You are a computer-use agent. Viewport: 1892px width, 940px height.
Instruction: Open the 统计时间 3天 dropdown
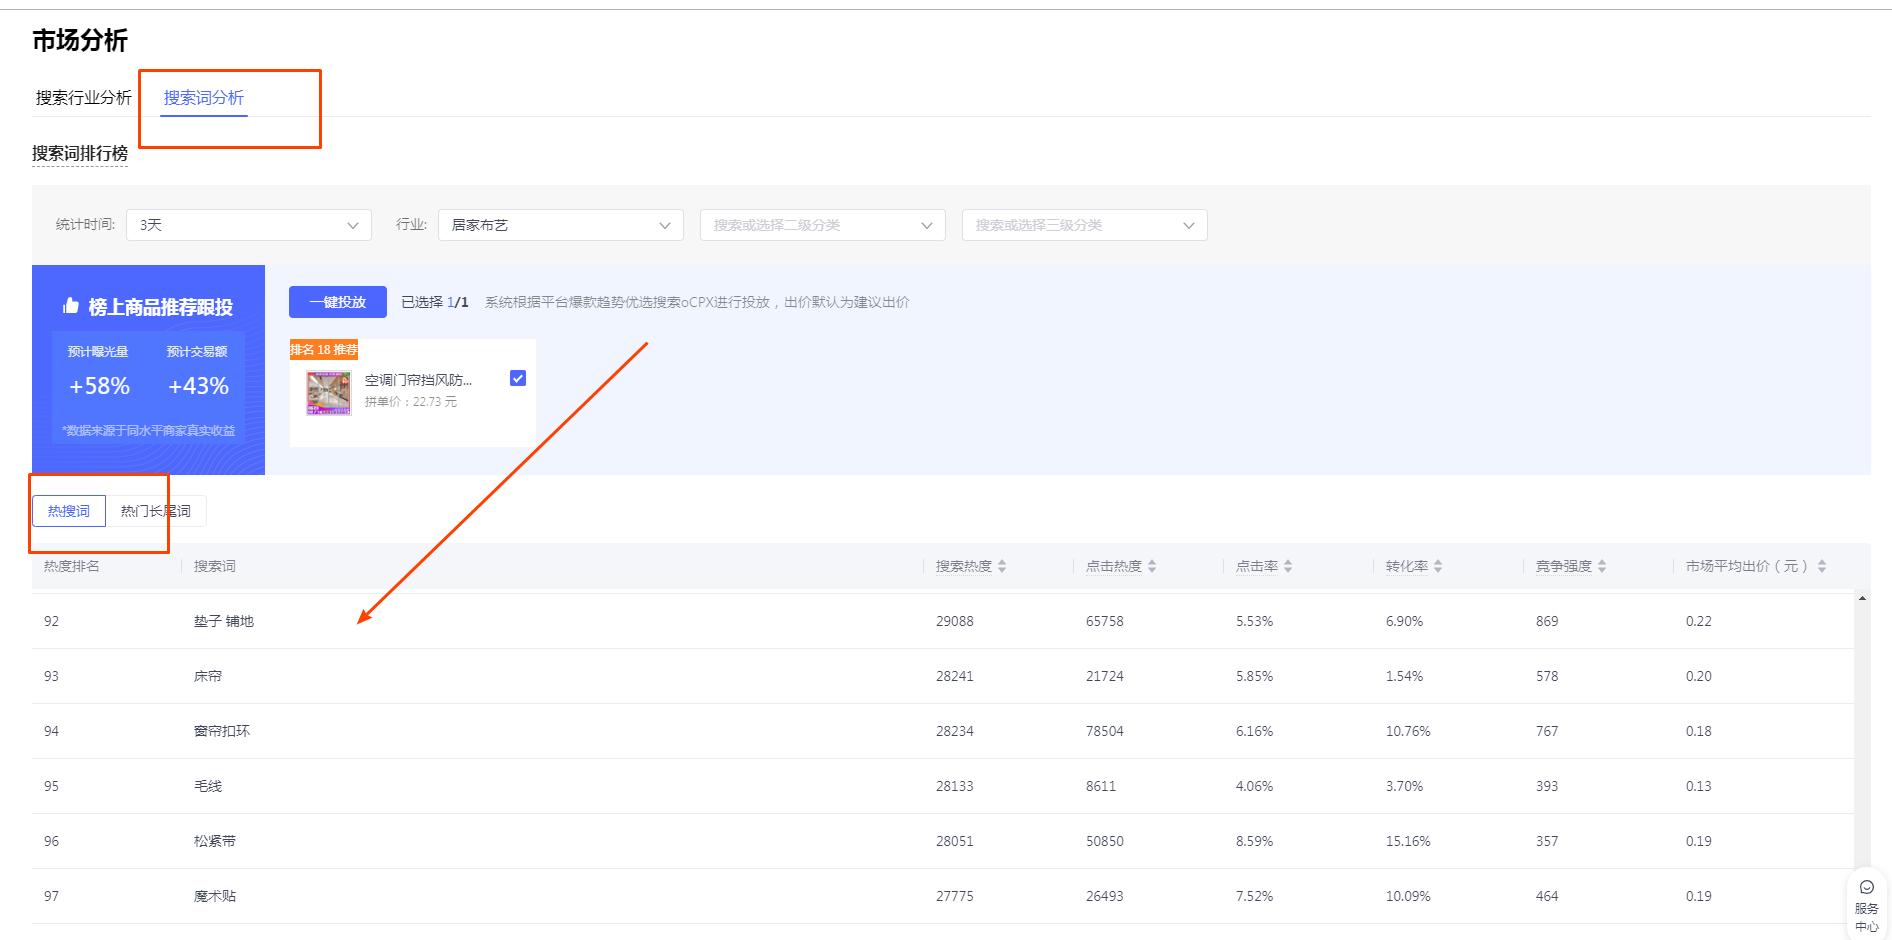pos(248,225)
